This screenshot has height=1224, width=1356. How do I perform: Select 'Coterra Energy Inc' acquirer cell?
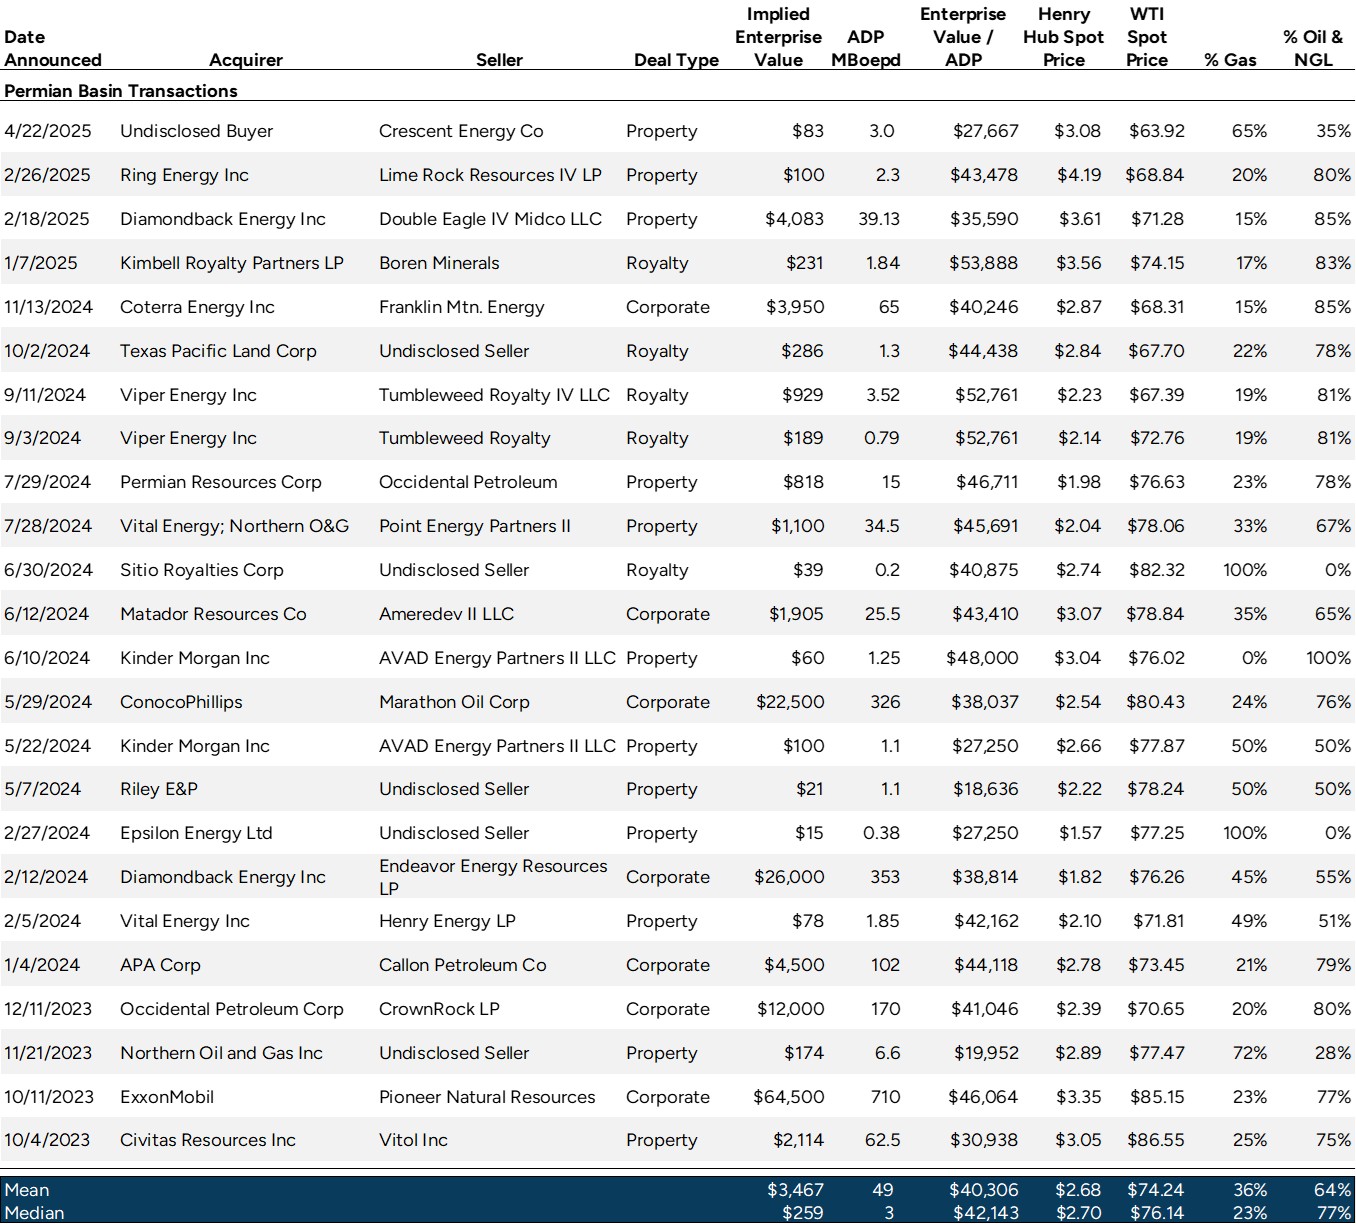click(197, 307)
